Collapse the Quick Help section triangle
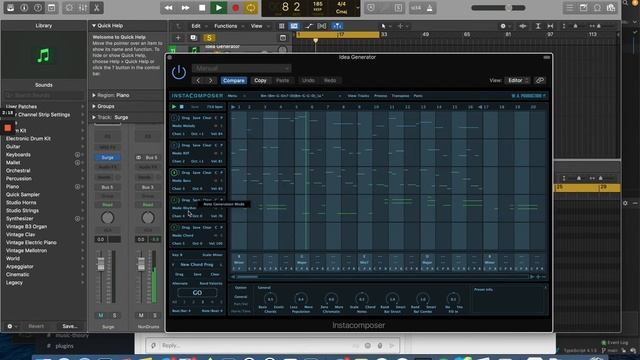 pos(94,26)
